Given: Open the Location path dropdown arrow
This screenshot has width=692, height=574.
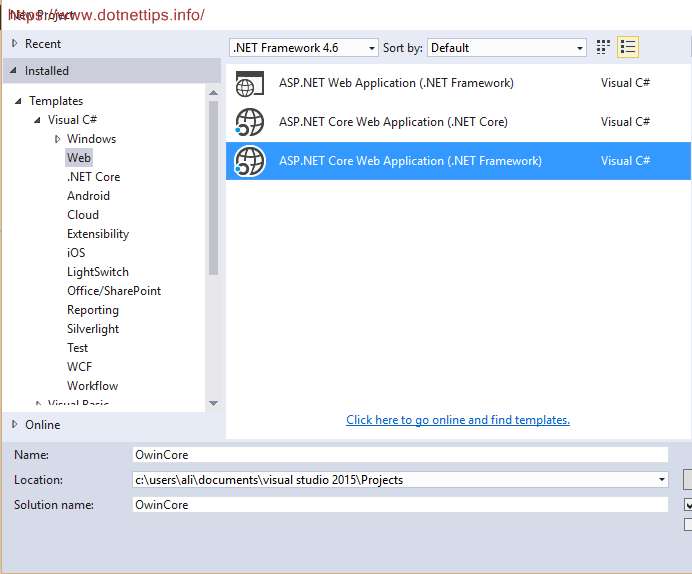Looking at the screenshot, I should (662, 480).
